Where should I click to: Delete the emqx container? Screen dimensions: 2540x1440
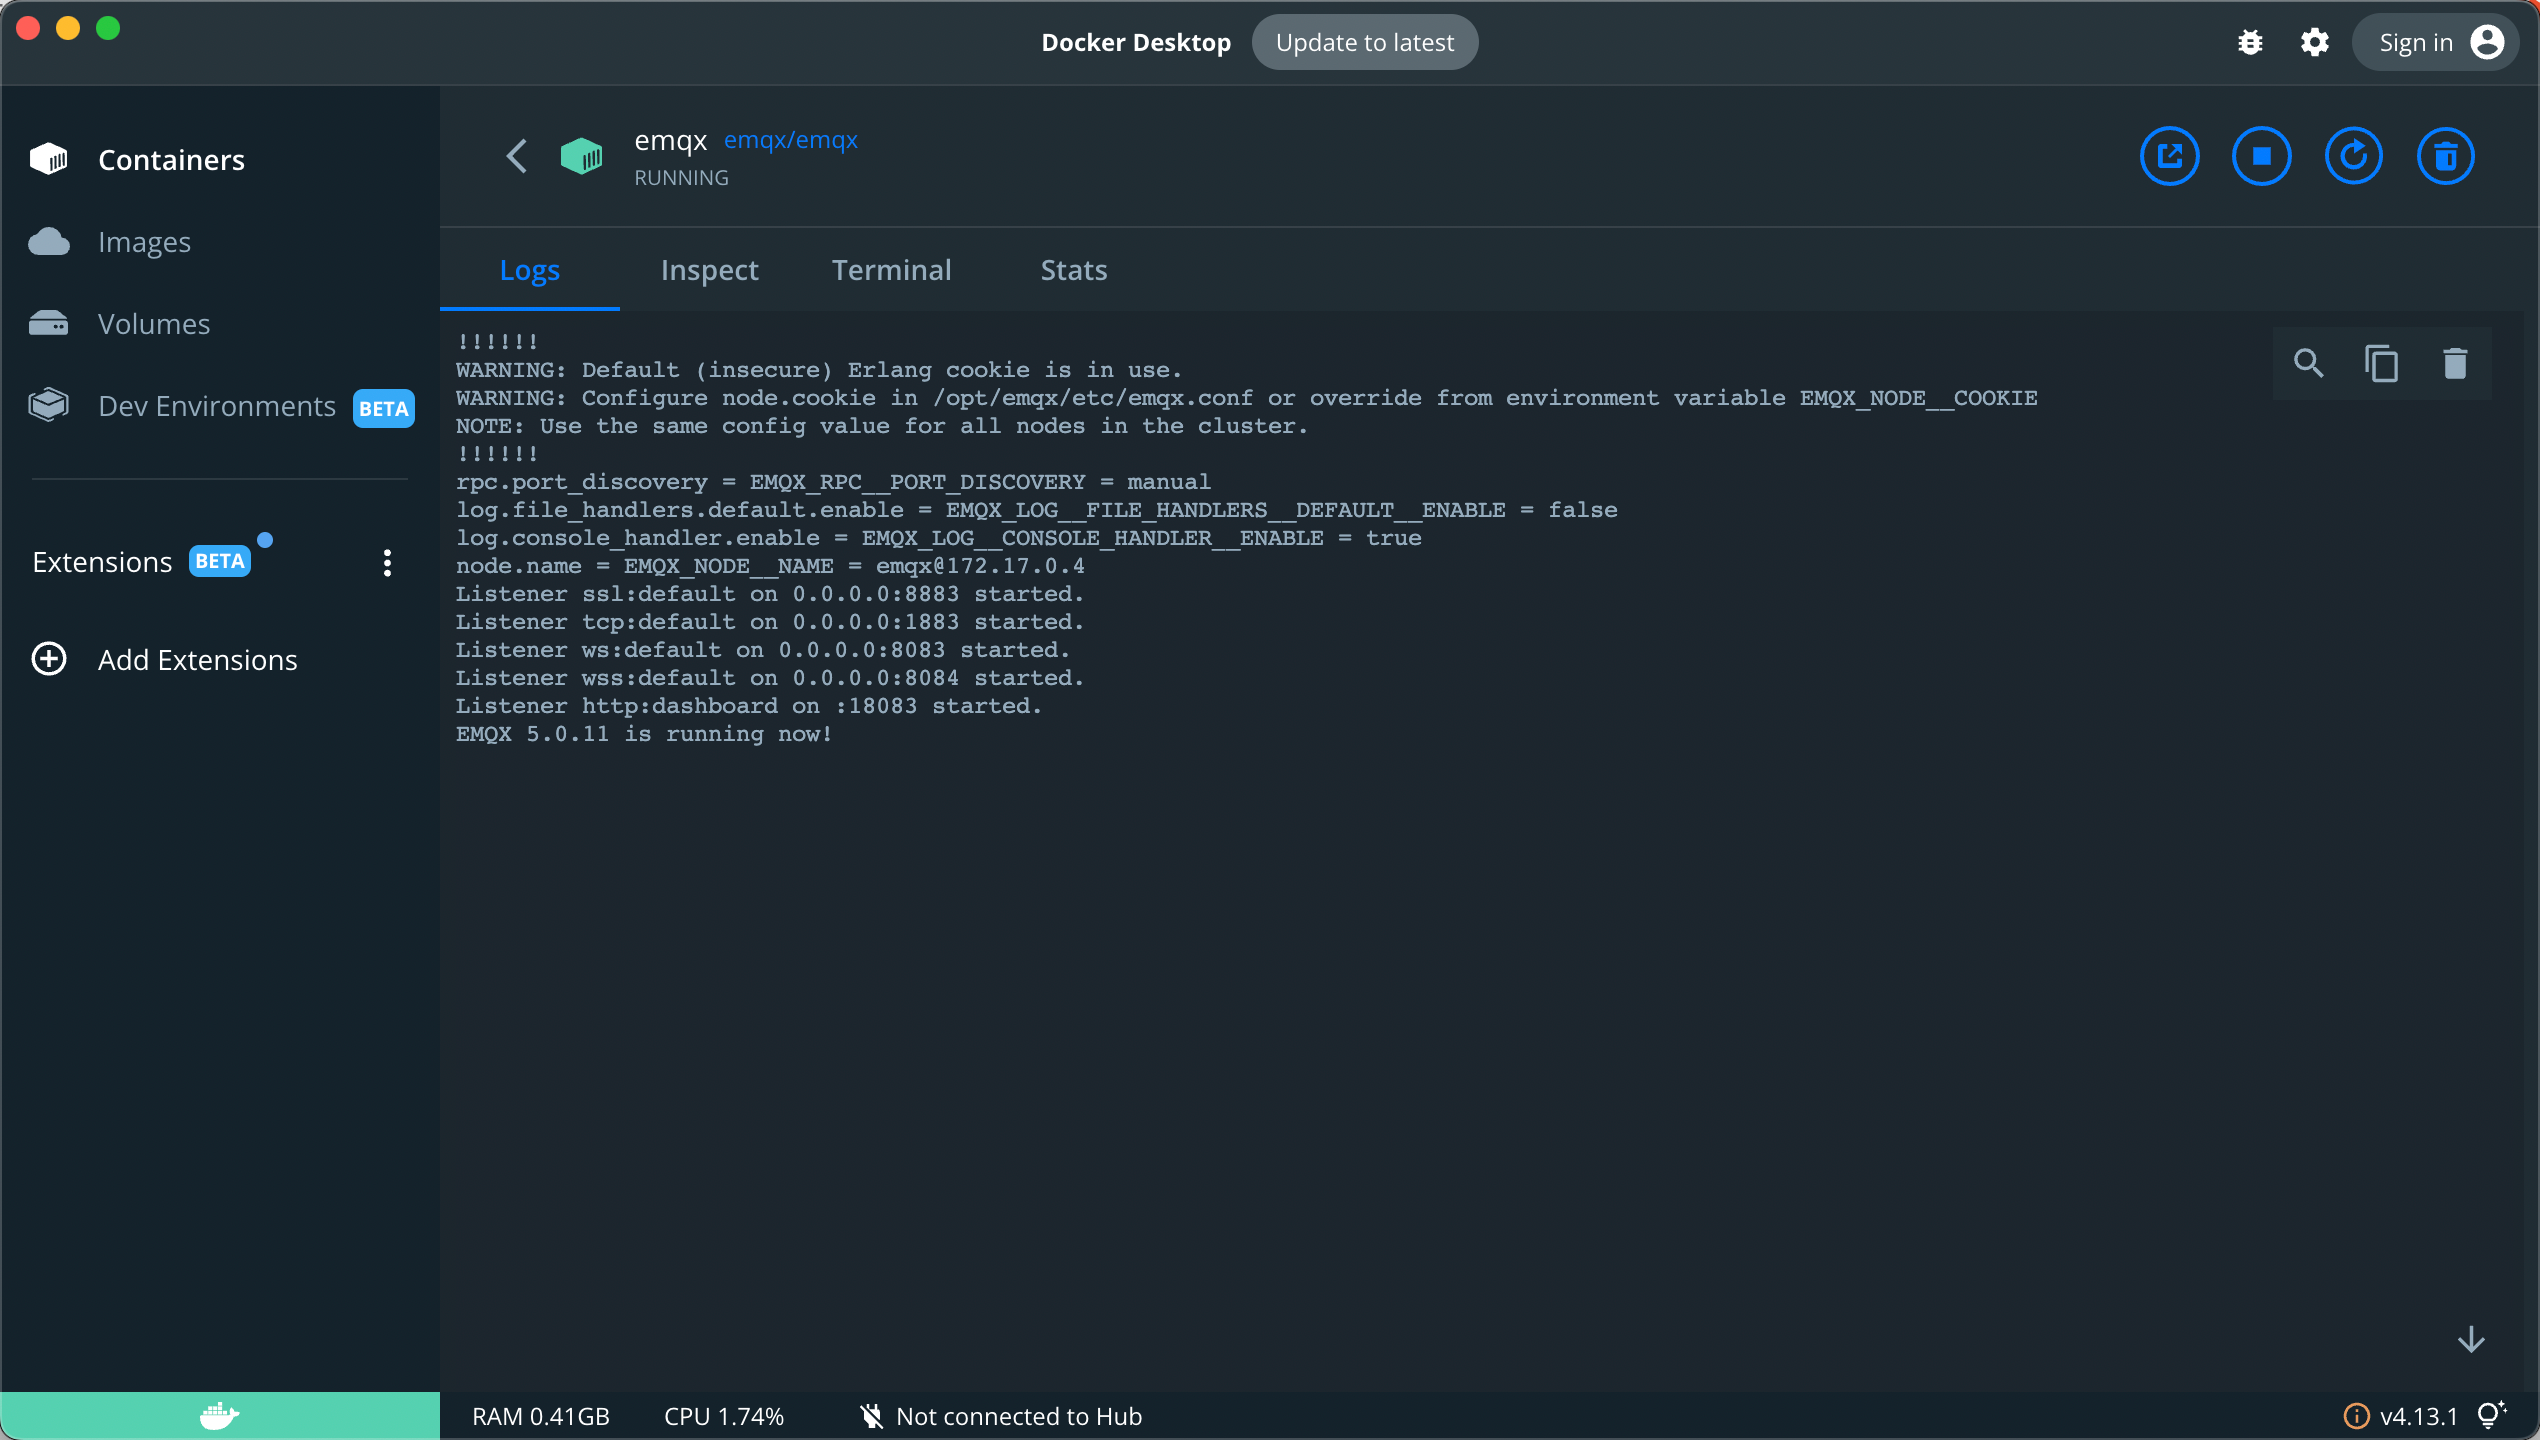click(2446, 155)
